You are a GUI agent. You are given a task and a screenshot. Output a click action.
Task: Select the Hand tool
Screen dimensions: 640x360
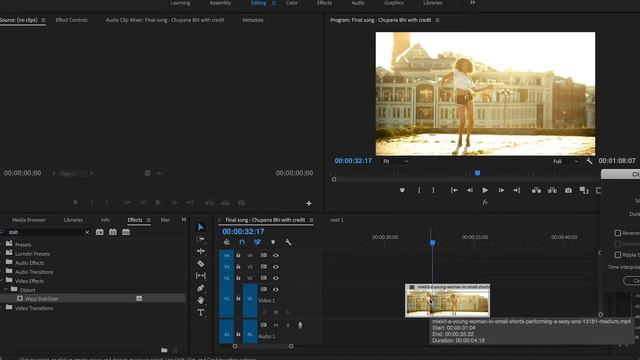pos(200,300)
